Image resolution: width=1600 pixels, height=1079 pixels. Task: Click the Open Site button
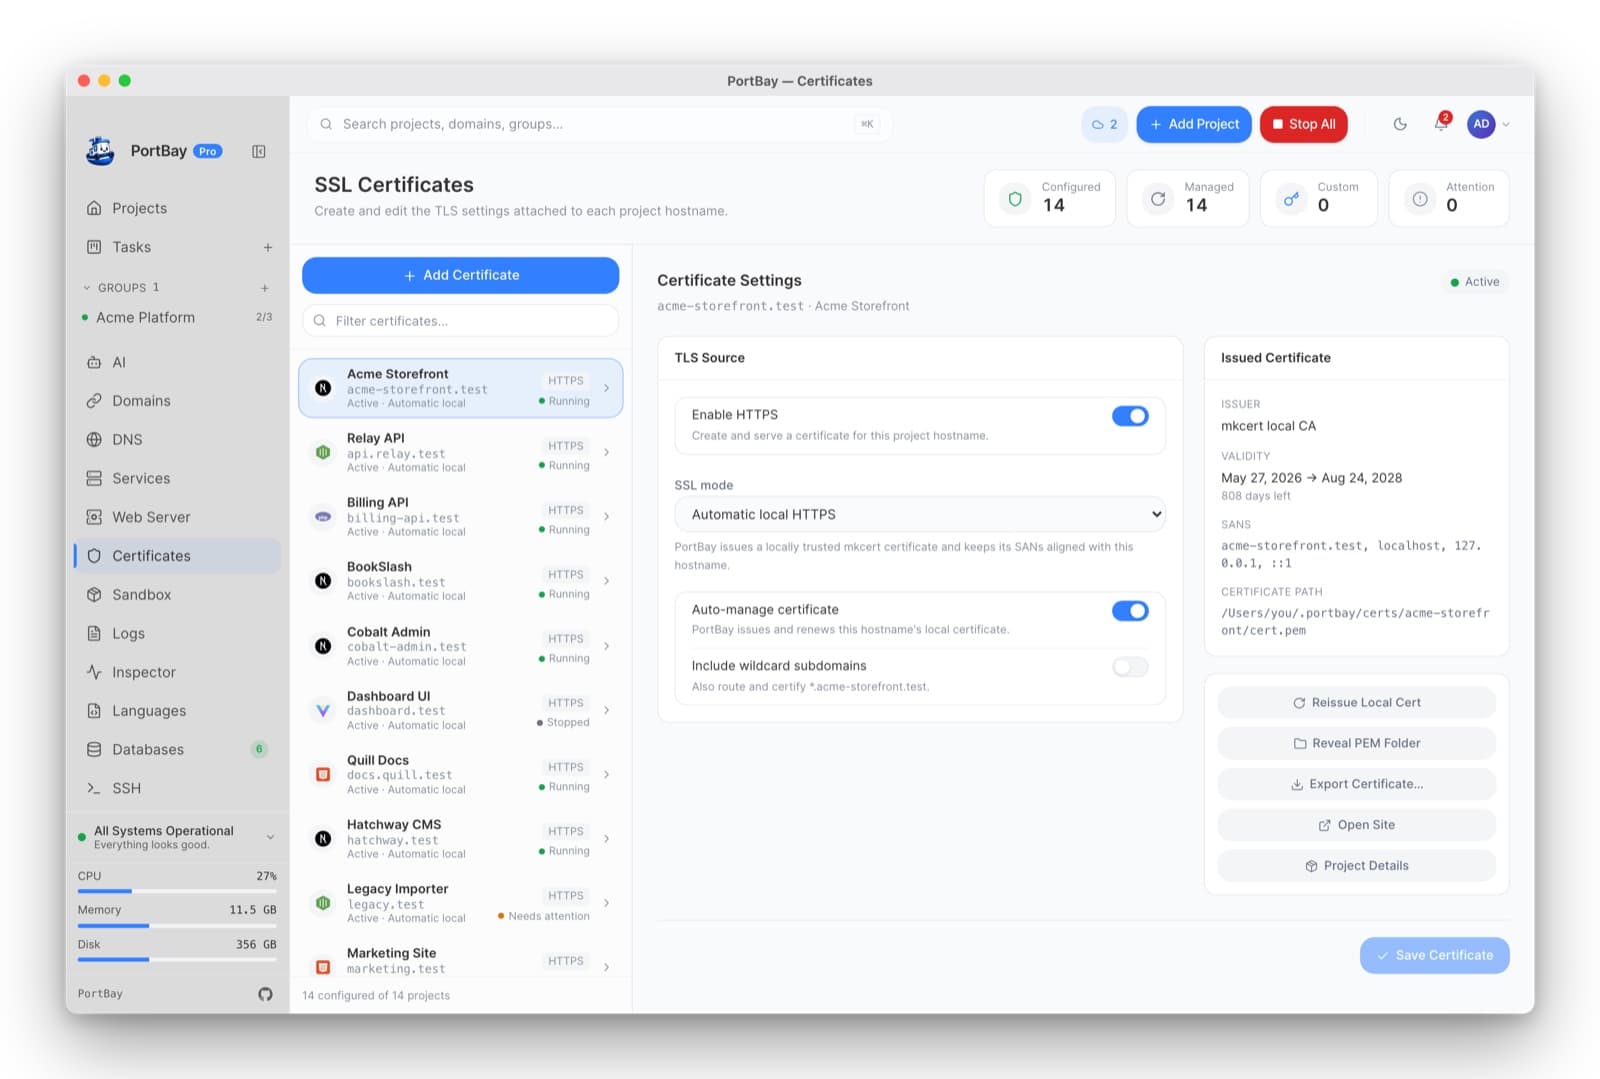tap(1357, 825)
